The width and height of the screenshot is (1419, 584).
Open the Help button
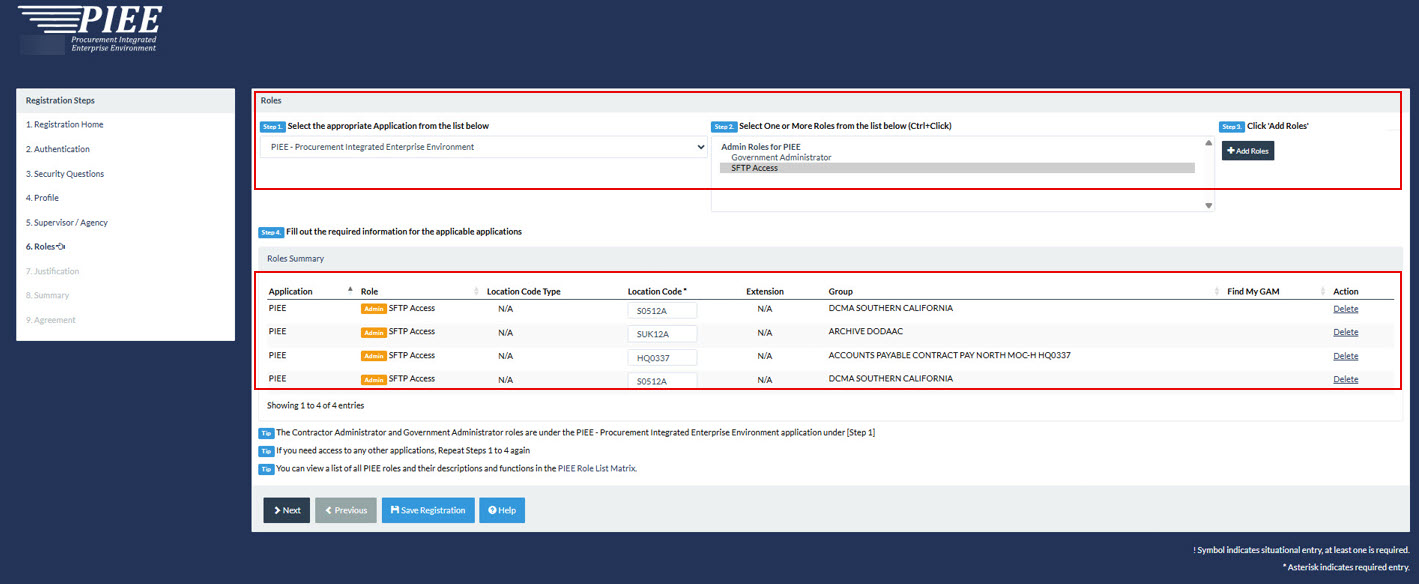tap(502, 510)
